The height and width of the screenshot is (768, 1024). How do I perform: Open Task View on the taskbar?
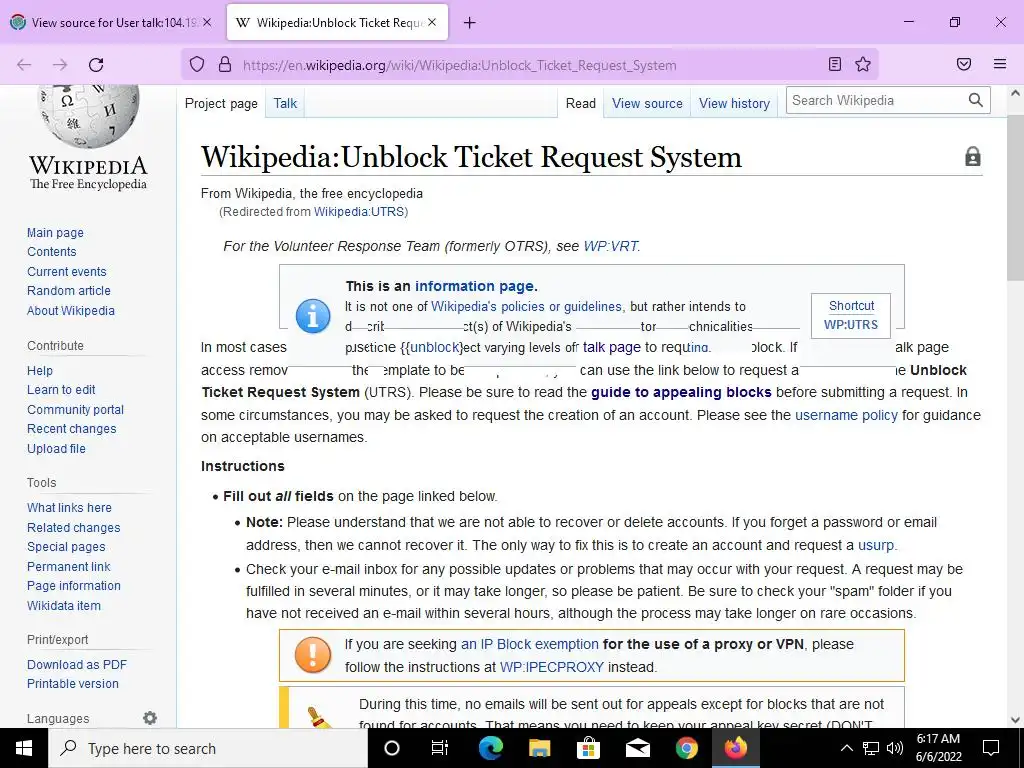pos(440,748)
